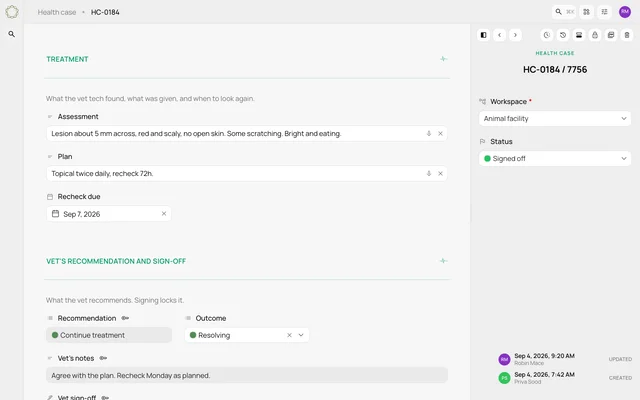The image size is (640, 400).
Task: Click the locked Continue treatment recommendation field
Action: coord(109,335)
